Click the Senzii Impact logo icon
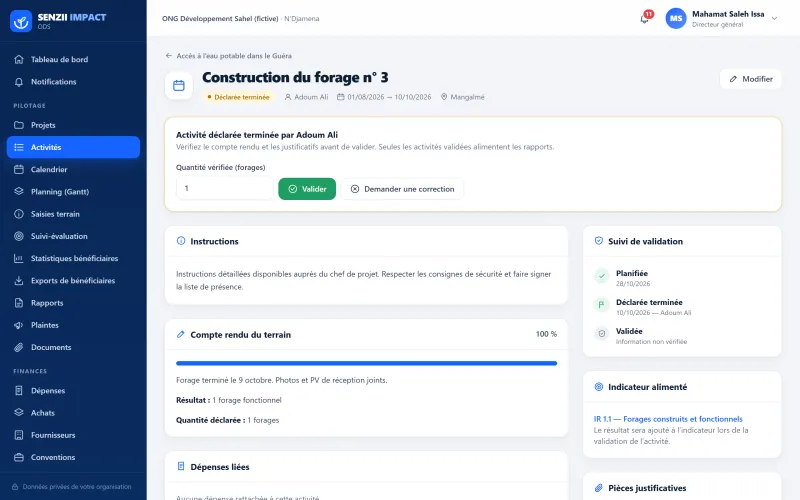 pyautogui.click(x=21, y=21)
